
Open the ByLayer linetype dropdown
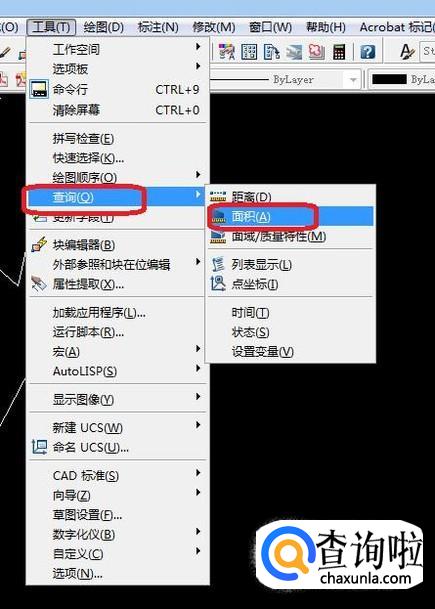coord(285,80)
